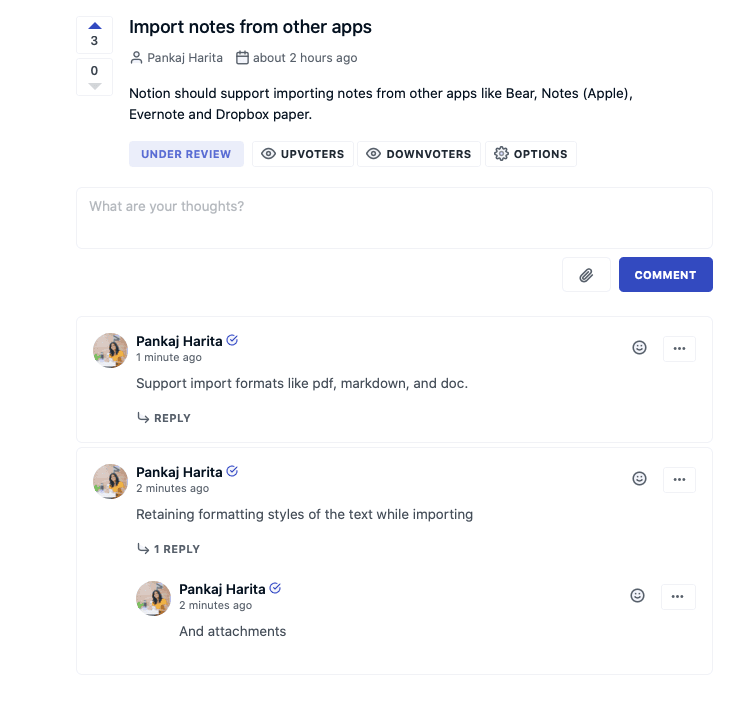The width and height of the screenshot is (737, 724).
Task: Open avatar of the 1 minute ago commenter
Action: (110, 350)
